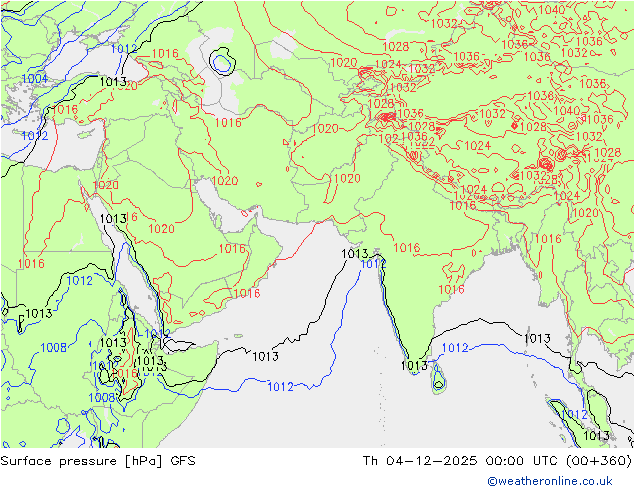Click the red 1028 label at top center
Image resolution: width=634 pixels, height=490 pixels.
pos(395,47)
